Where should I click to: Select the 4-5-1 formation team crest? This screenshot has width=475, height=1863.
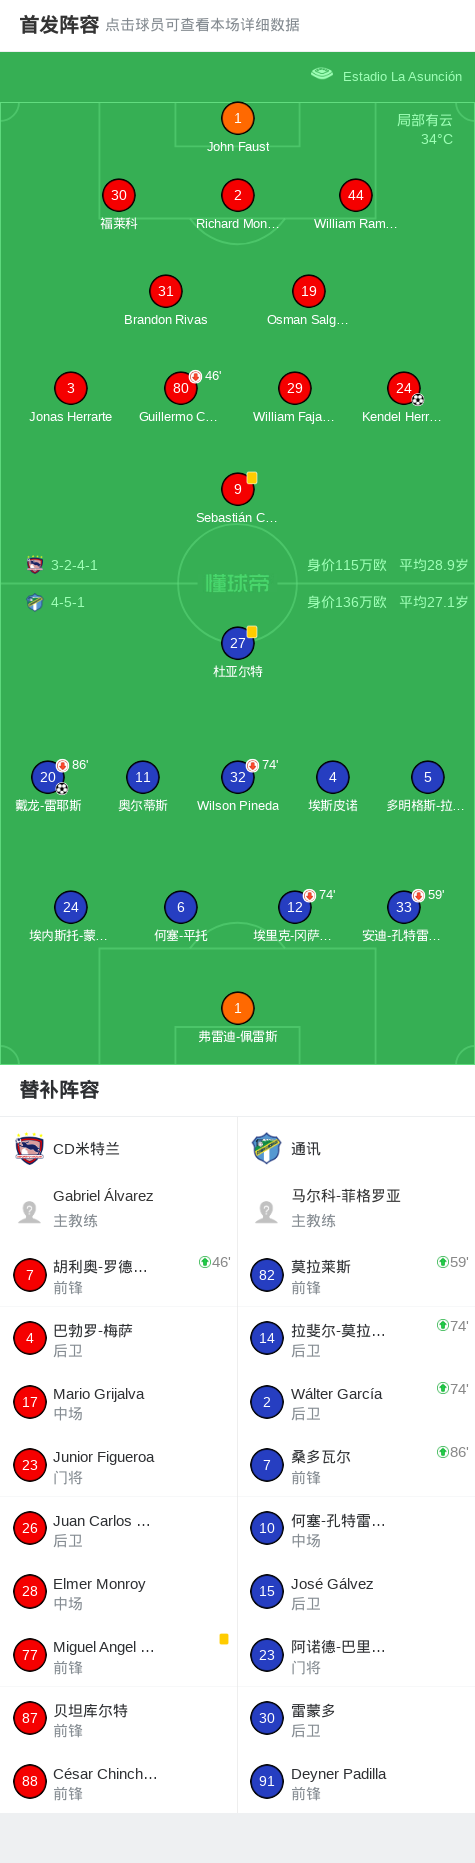click(35, 602)
